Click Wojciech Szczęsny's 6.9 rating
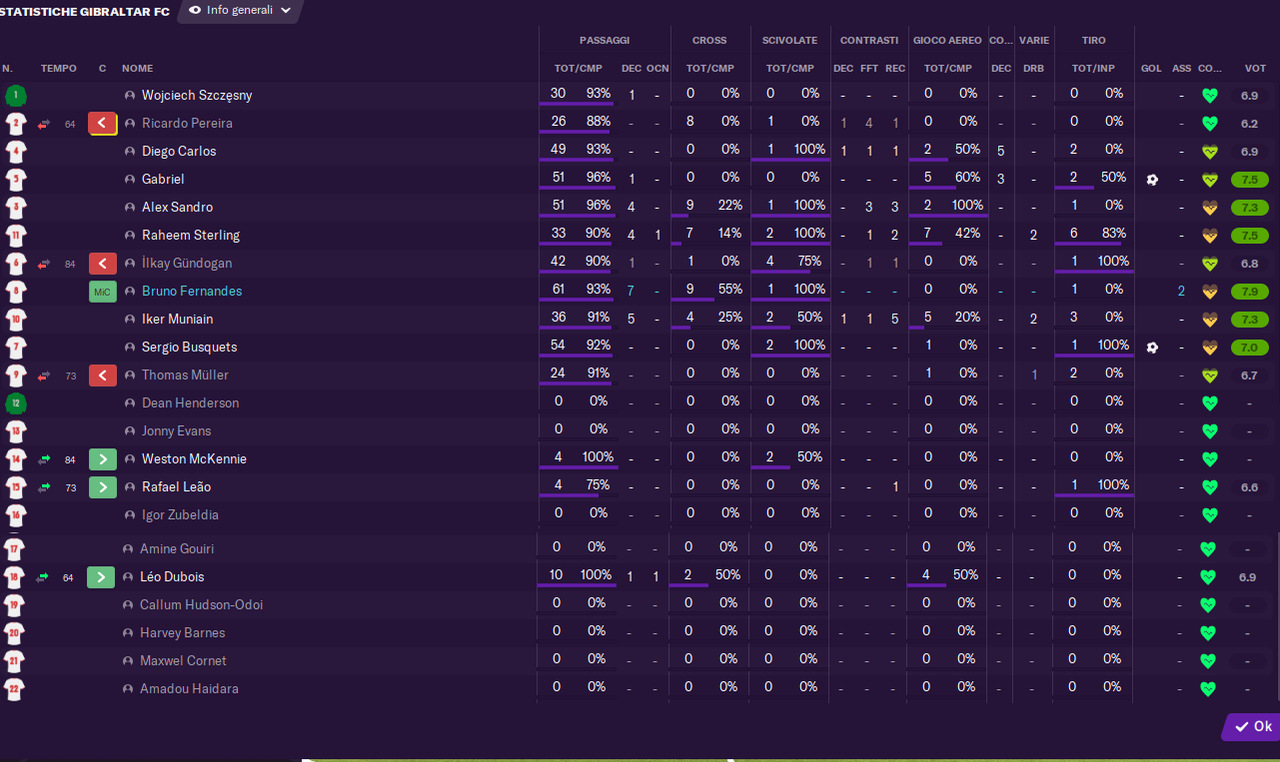 (x=1249, y=96)
